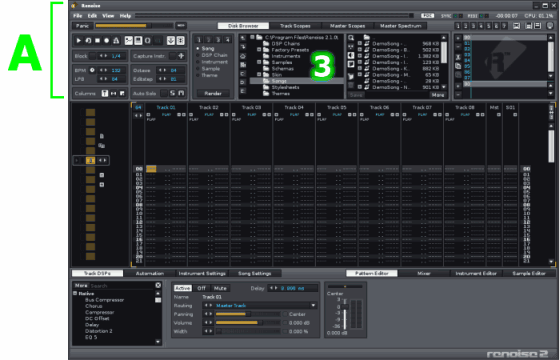
Task: Click the small button right of the Panic slider
Action: [181, 26]
